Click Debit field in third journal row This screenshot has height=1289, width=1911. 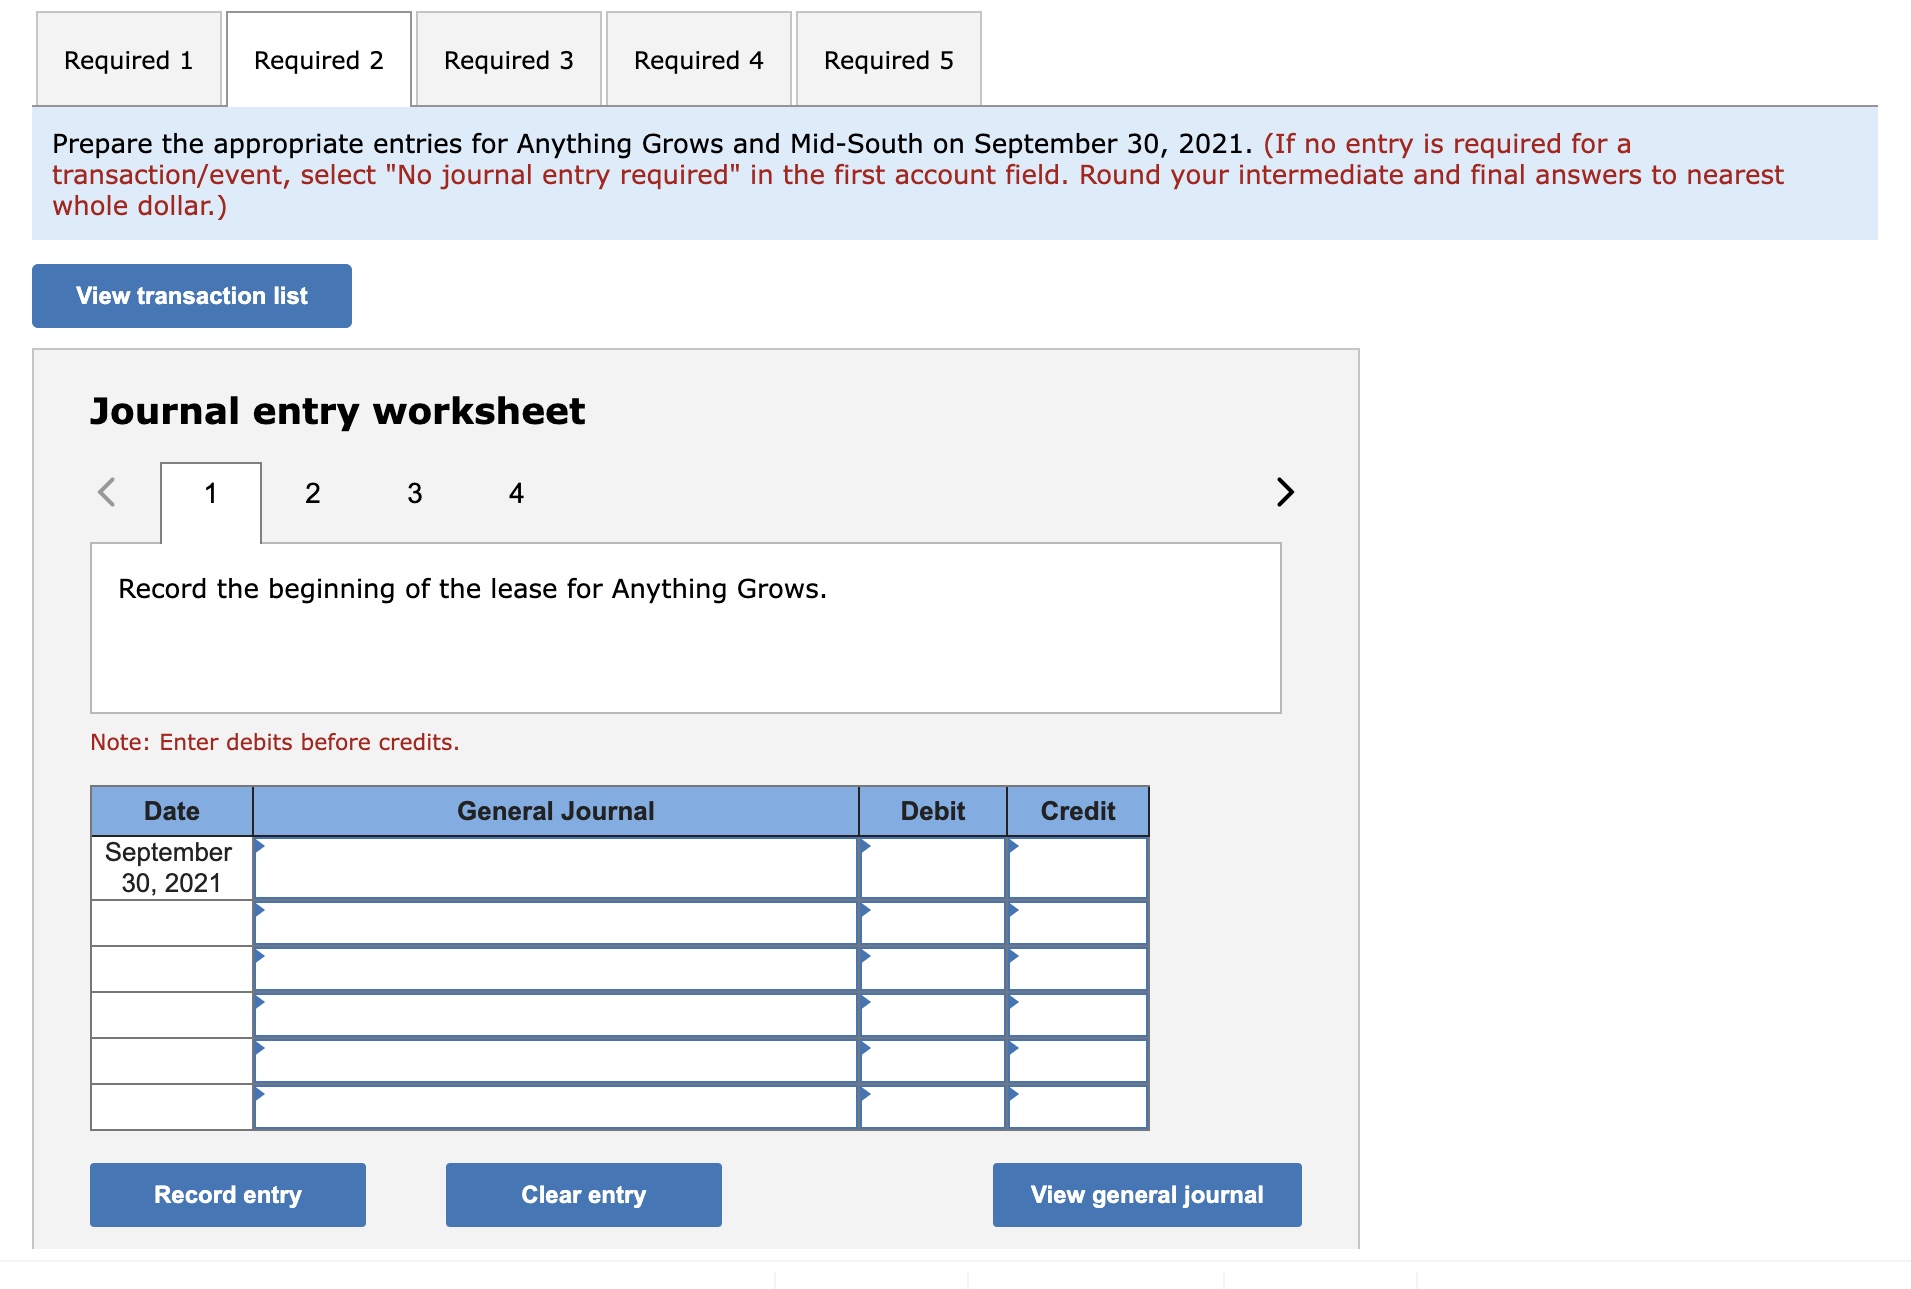pos(933,969)
